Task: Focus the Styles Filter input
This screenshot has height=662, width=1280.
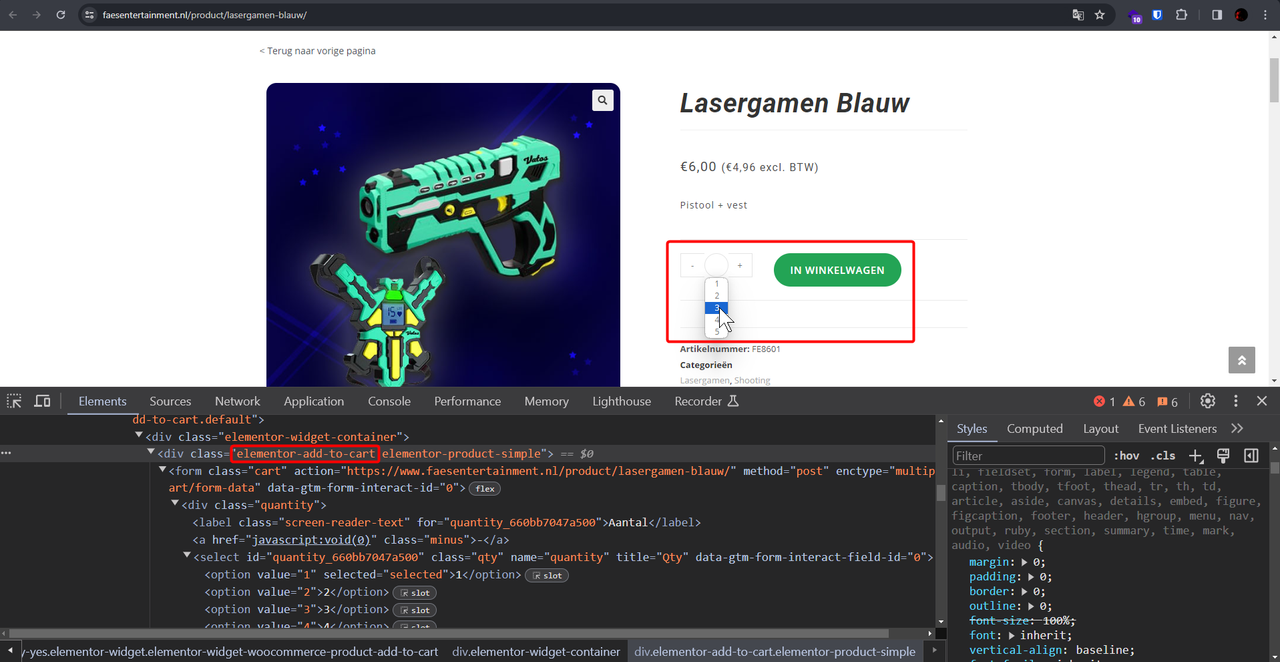Action: click(x=1028, y=456)
